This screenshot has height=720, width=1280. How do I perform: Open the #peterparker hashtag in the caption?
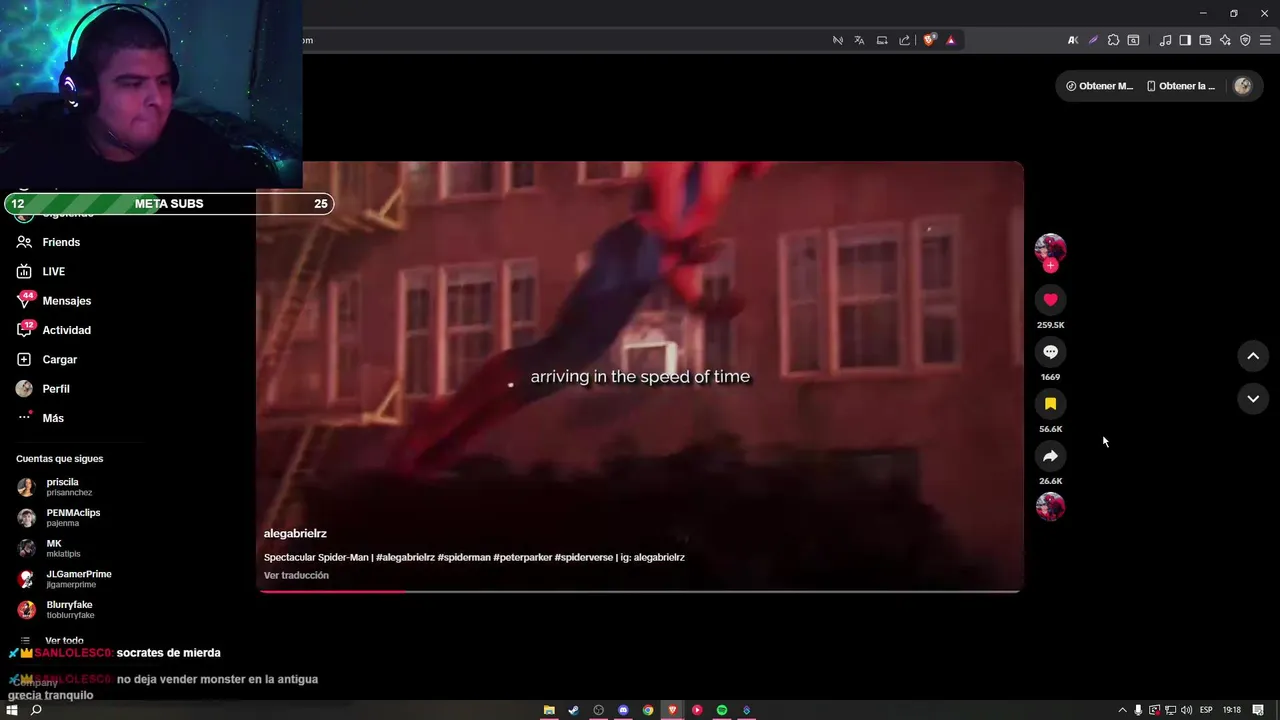point(523,557)
